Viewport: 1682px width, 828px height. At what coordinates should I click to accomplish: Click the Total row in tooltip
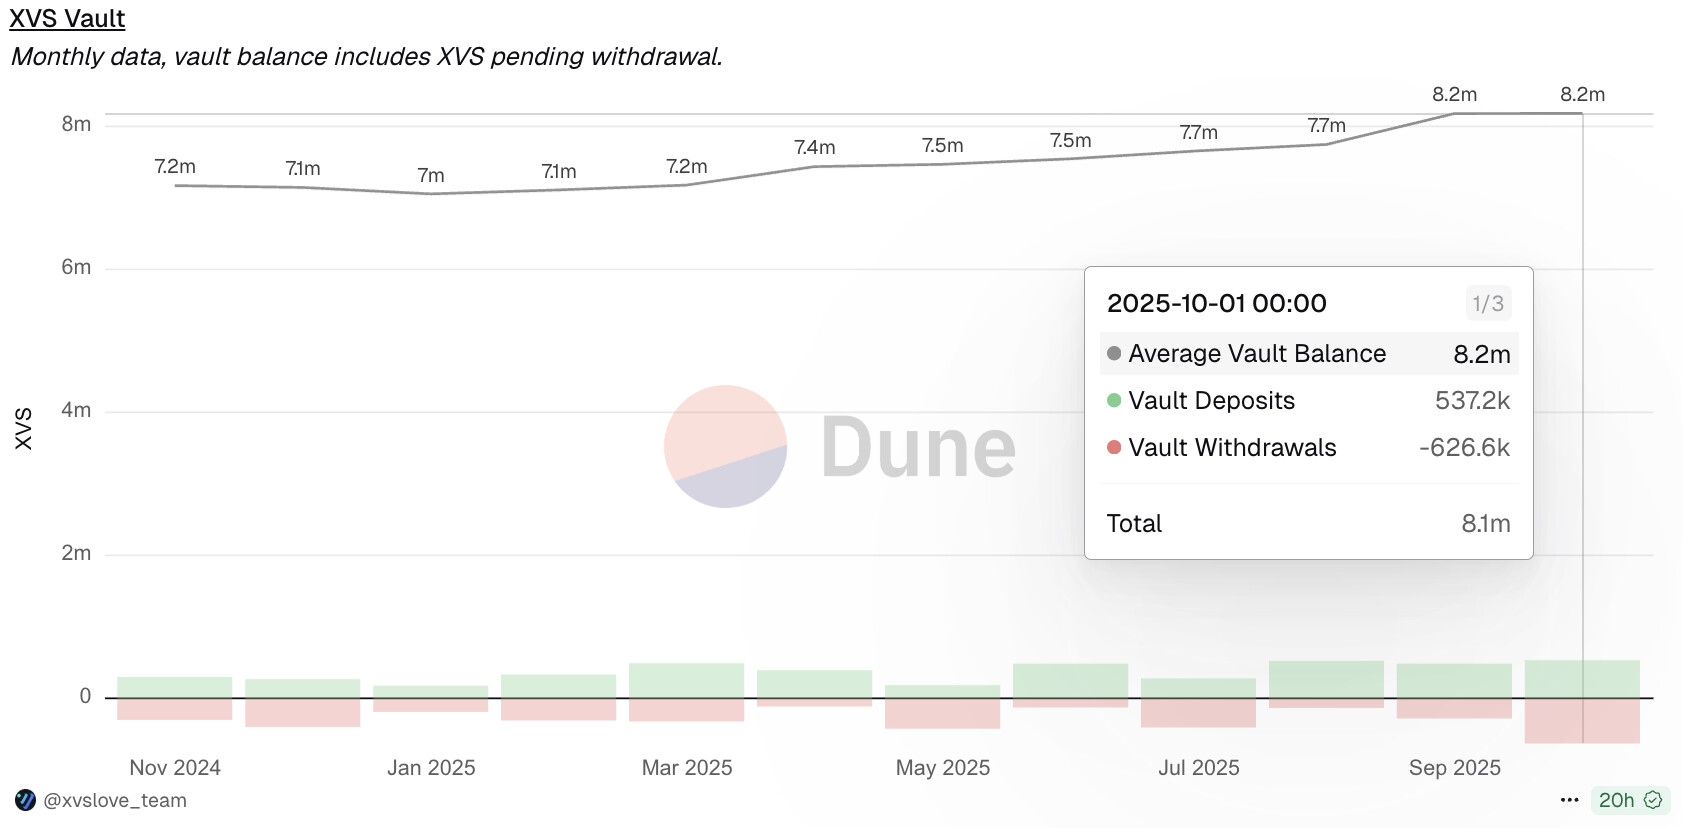point(1308,523)
